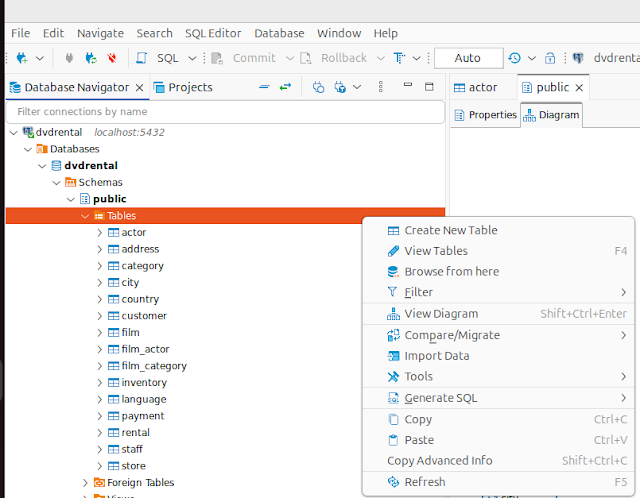Choose View Tables in context menu
The width and height of the screenshot is (640, 498).
point(498,251)
